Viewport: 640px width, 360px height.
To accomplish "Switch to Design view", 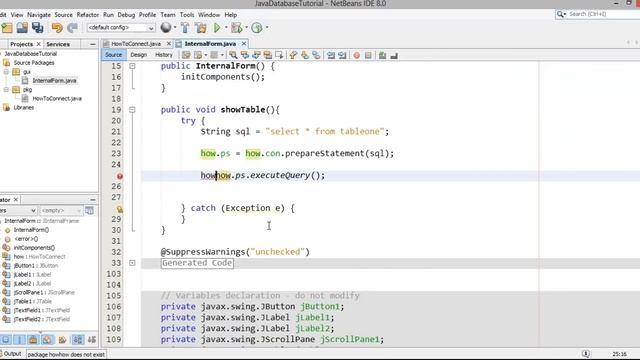I will [138, 55].
